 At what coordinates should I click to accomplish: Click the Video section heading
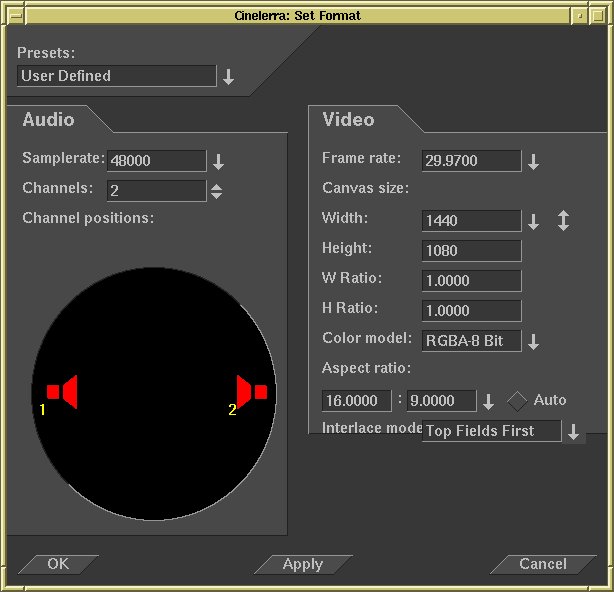coord(348,119)
